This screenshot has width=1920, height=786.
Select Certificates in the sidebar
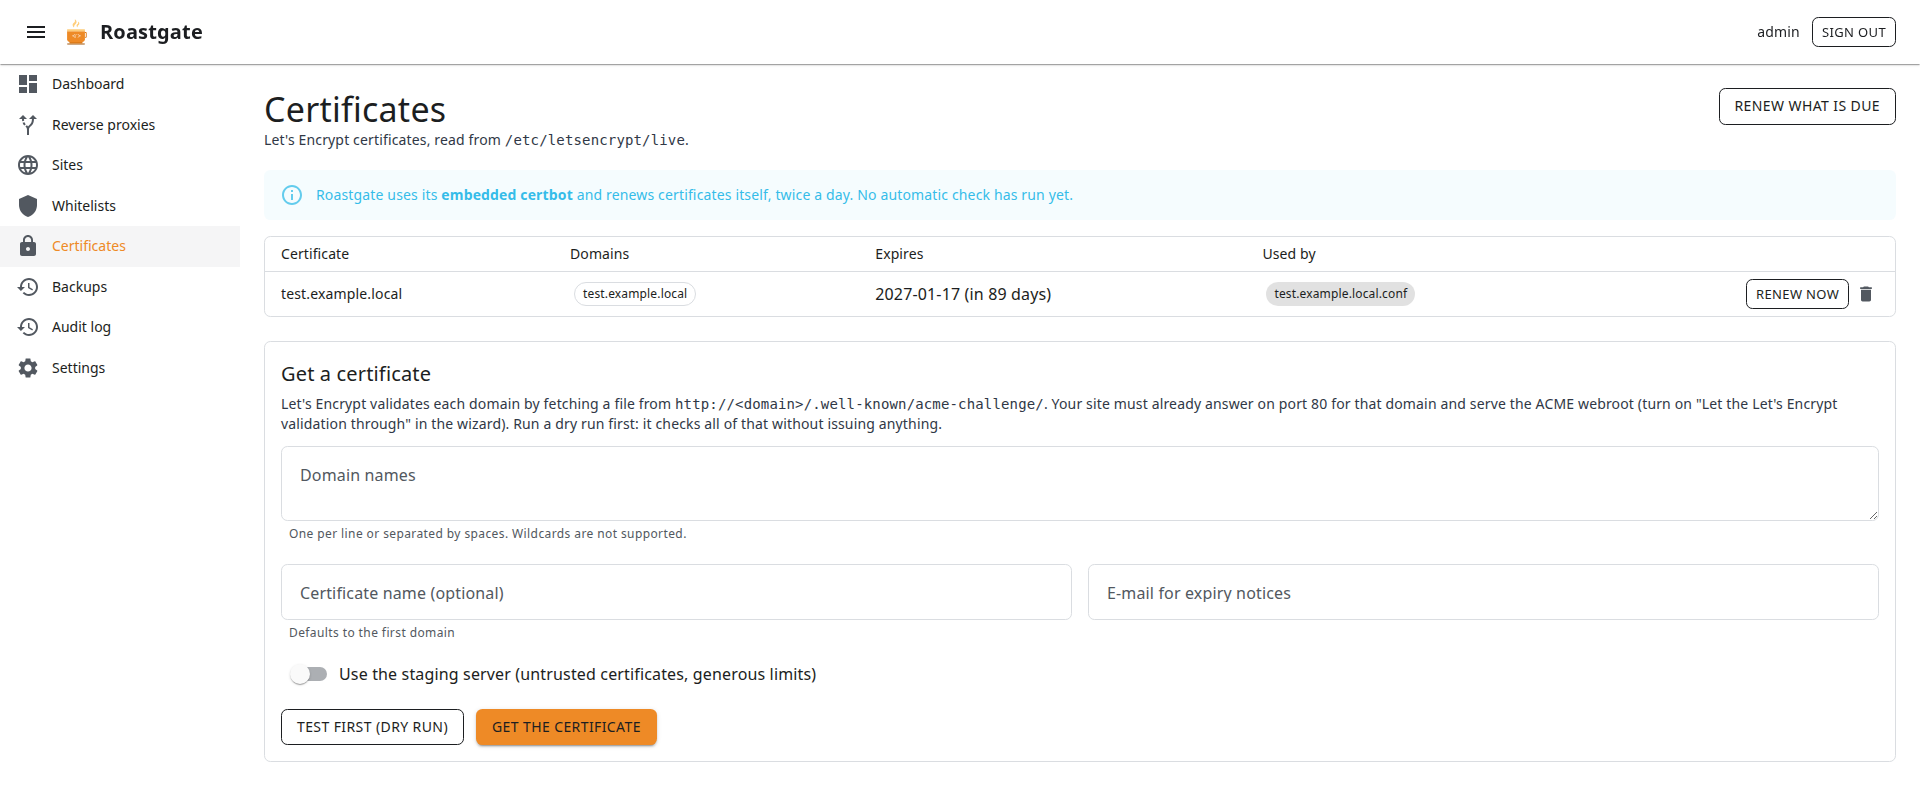(120, 246)
